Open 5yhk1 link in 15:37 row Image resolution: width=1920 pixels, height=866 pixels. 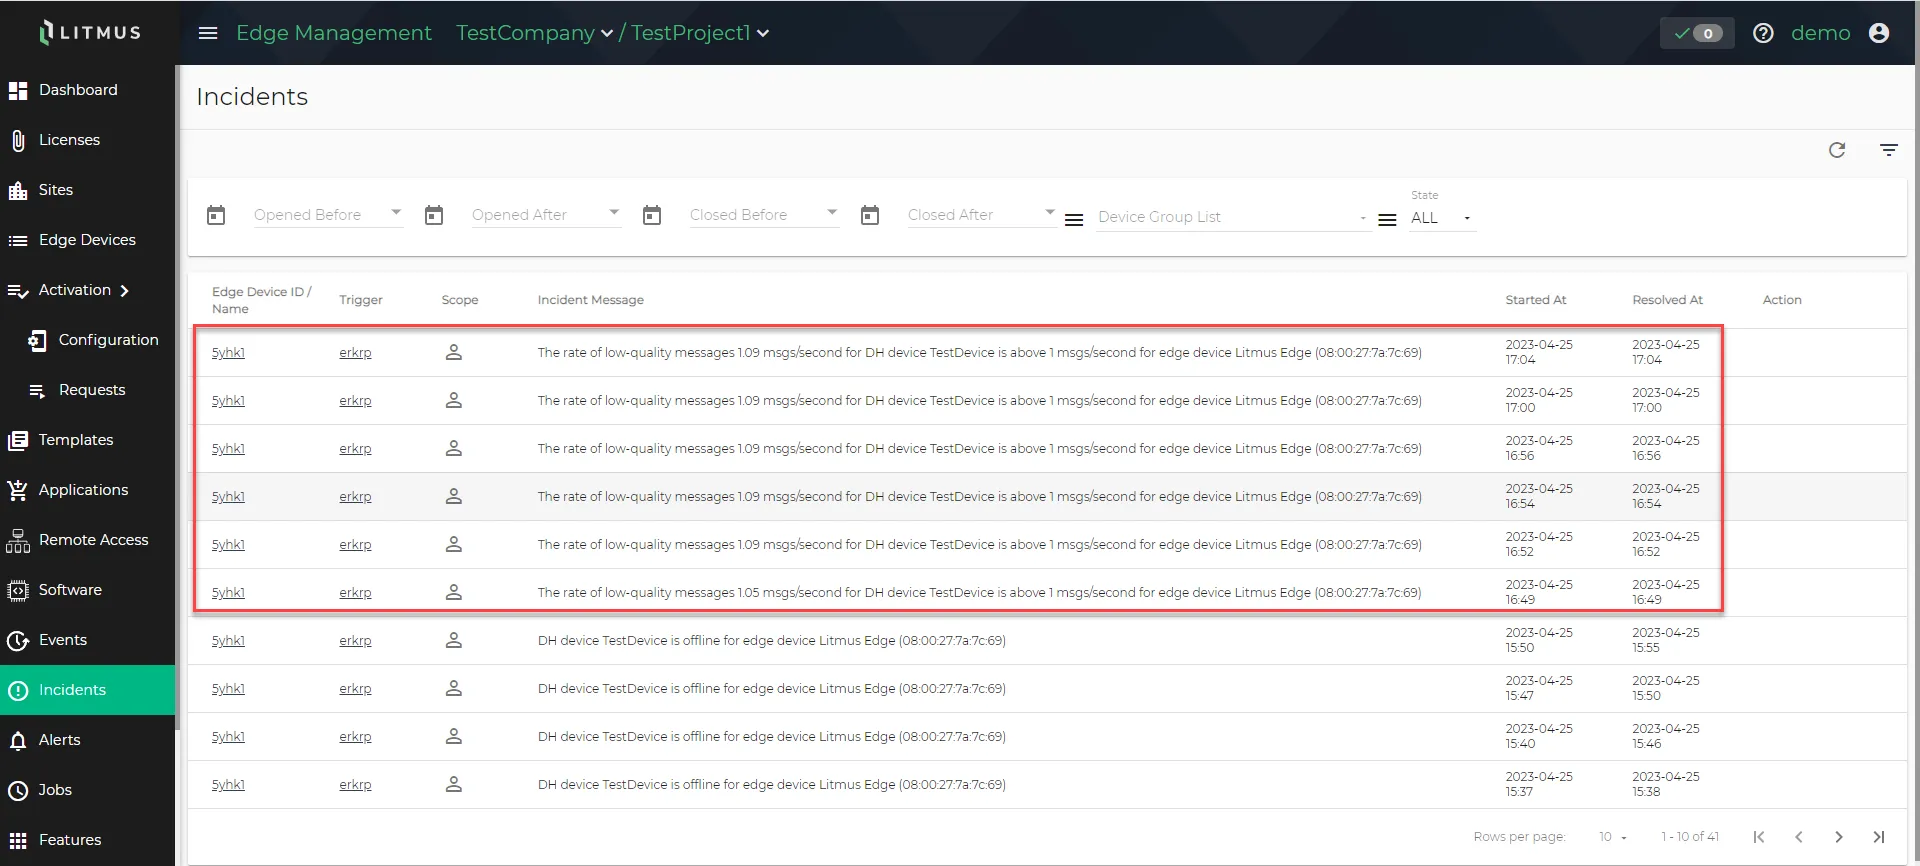tap(228, 785)
